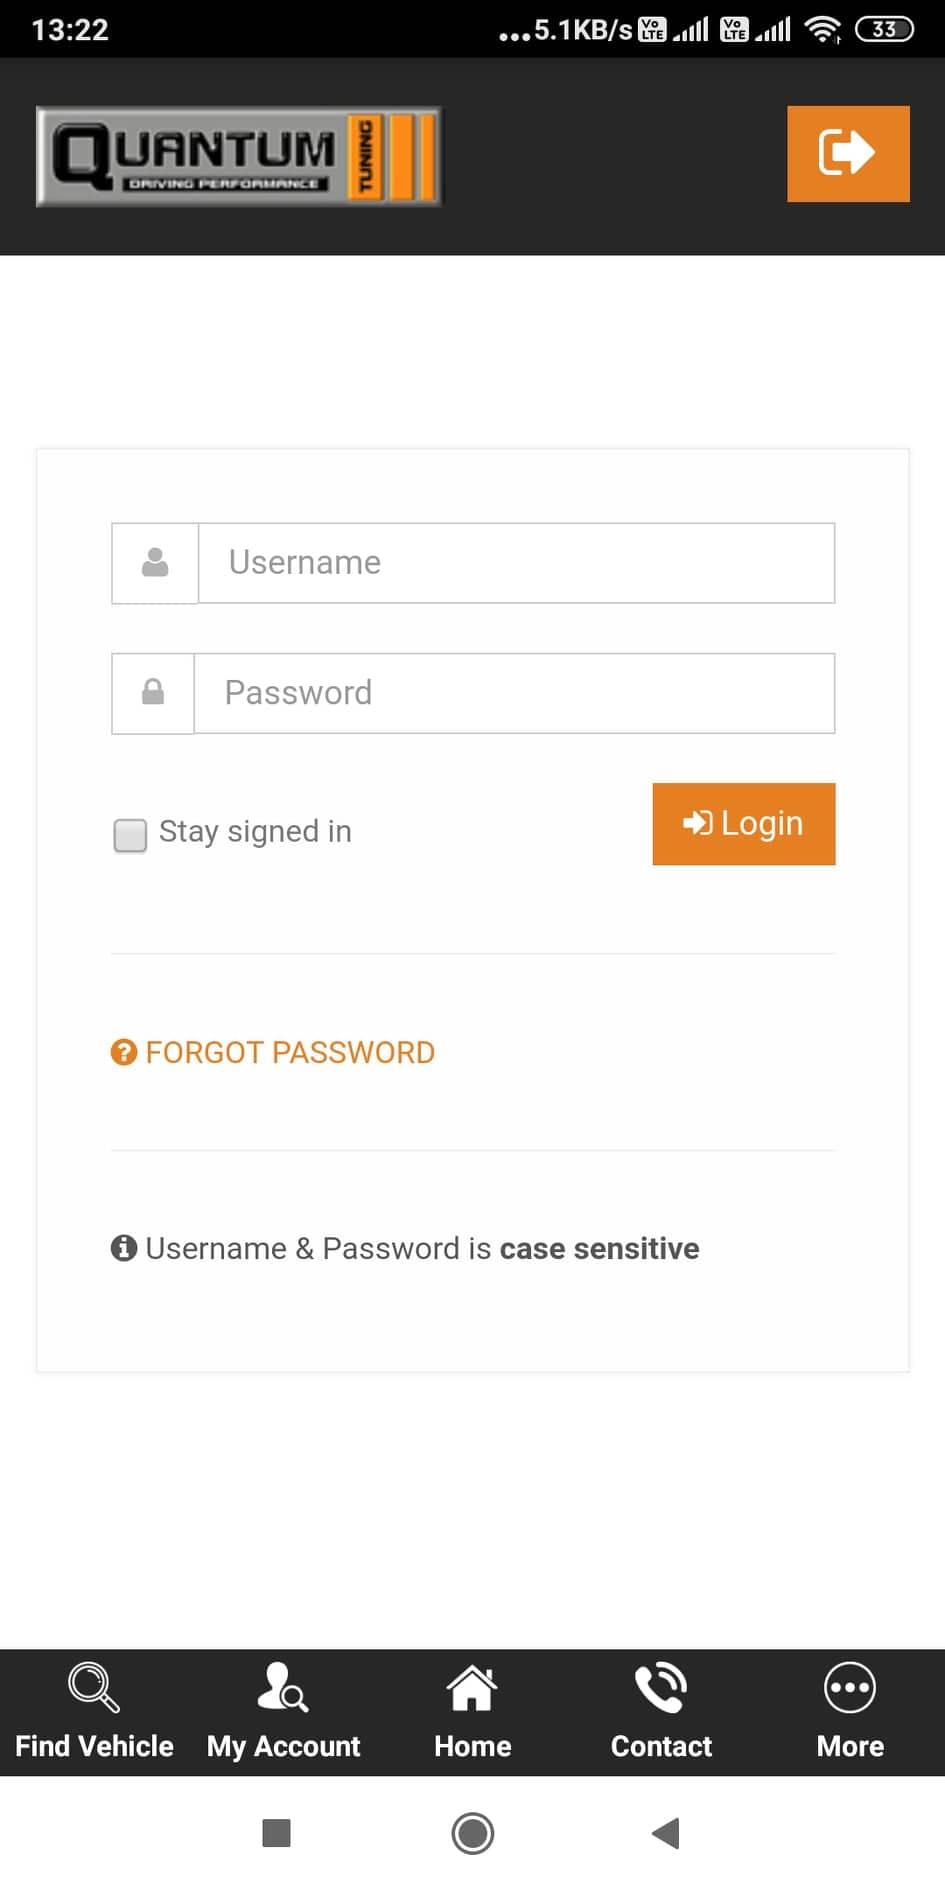Tap the user silhouette icon beside Username

click(155, 562)
